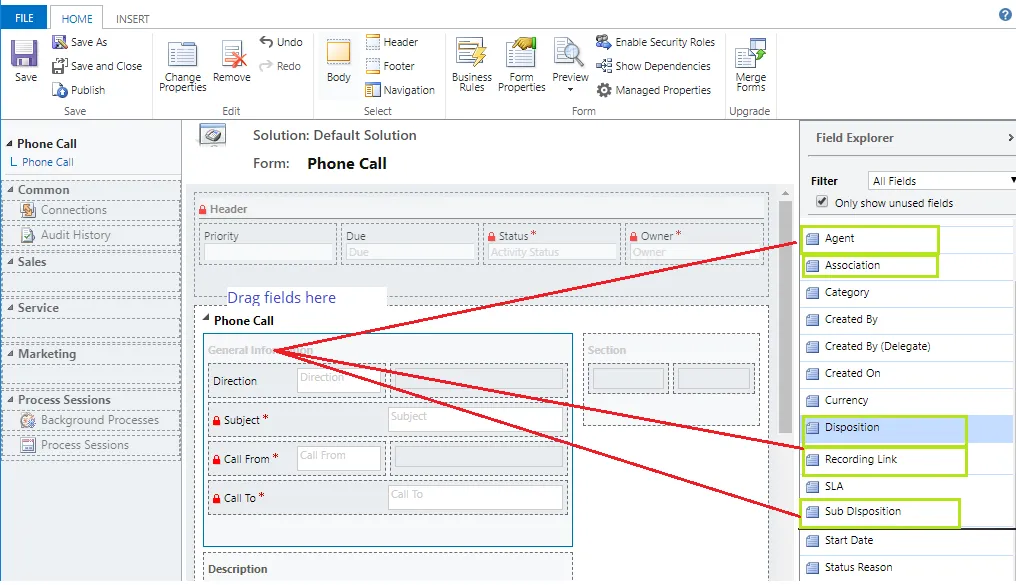Open Managed Properties

[653, 90]
